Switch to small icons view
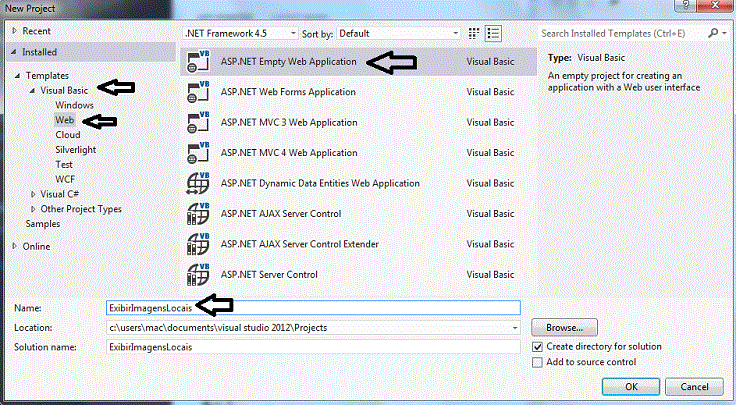Screen dimensions: 736x405 pyautogui.click(x=474, y=33)
